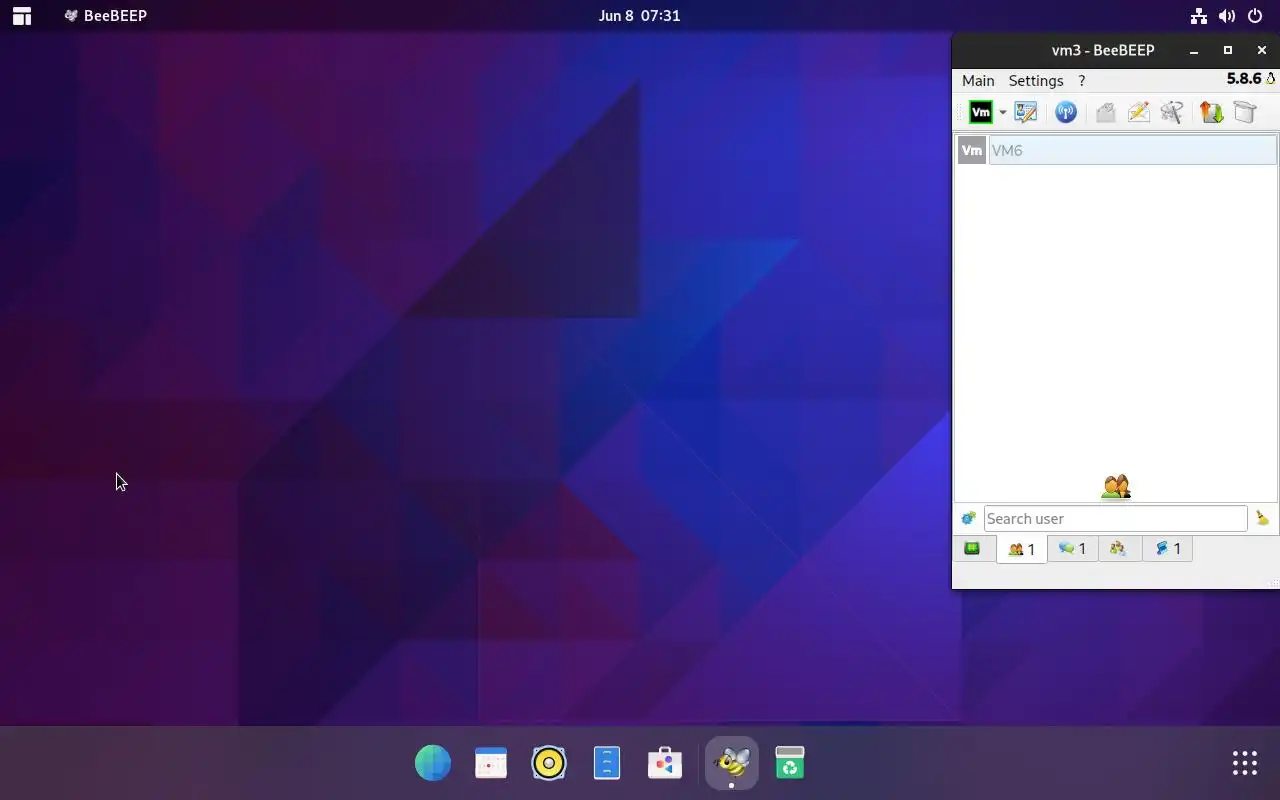Click the grey Vm avatar beside VM6
Image resolution: width=1280 pixels, height=800 pixels.
pyautogui.click(x=972, y=150)
